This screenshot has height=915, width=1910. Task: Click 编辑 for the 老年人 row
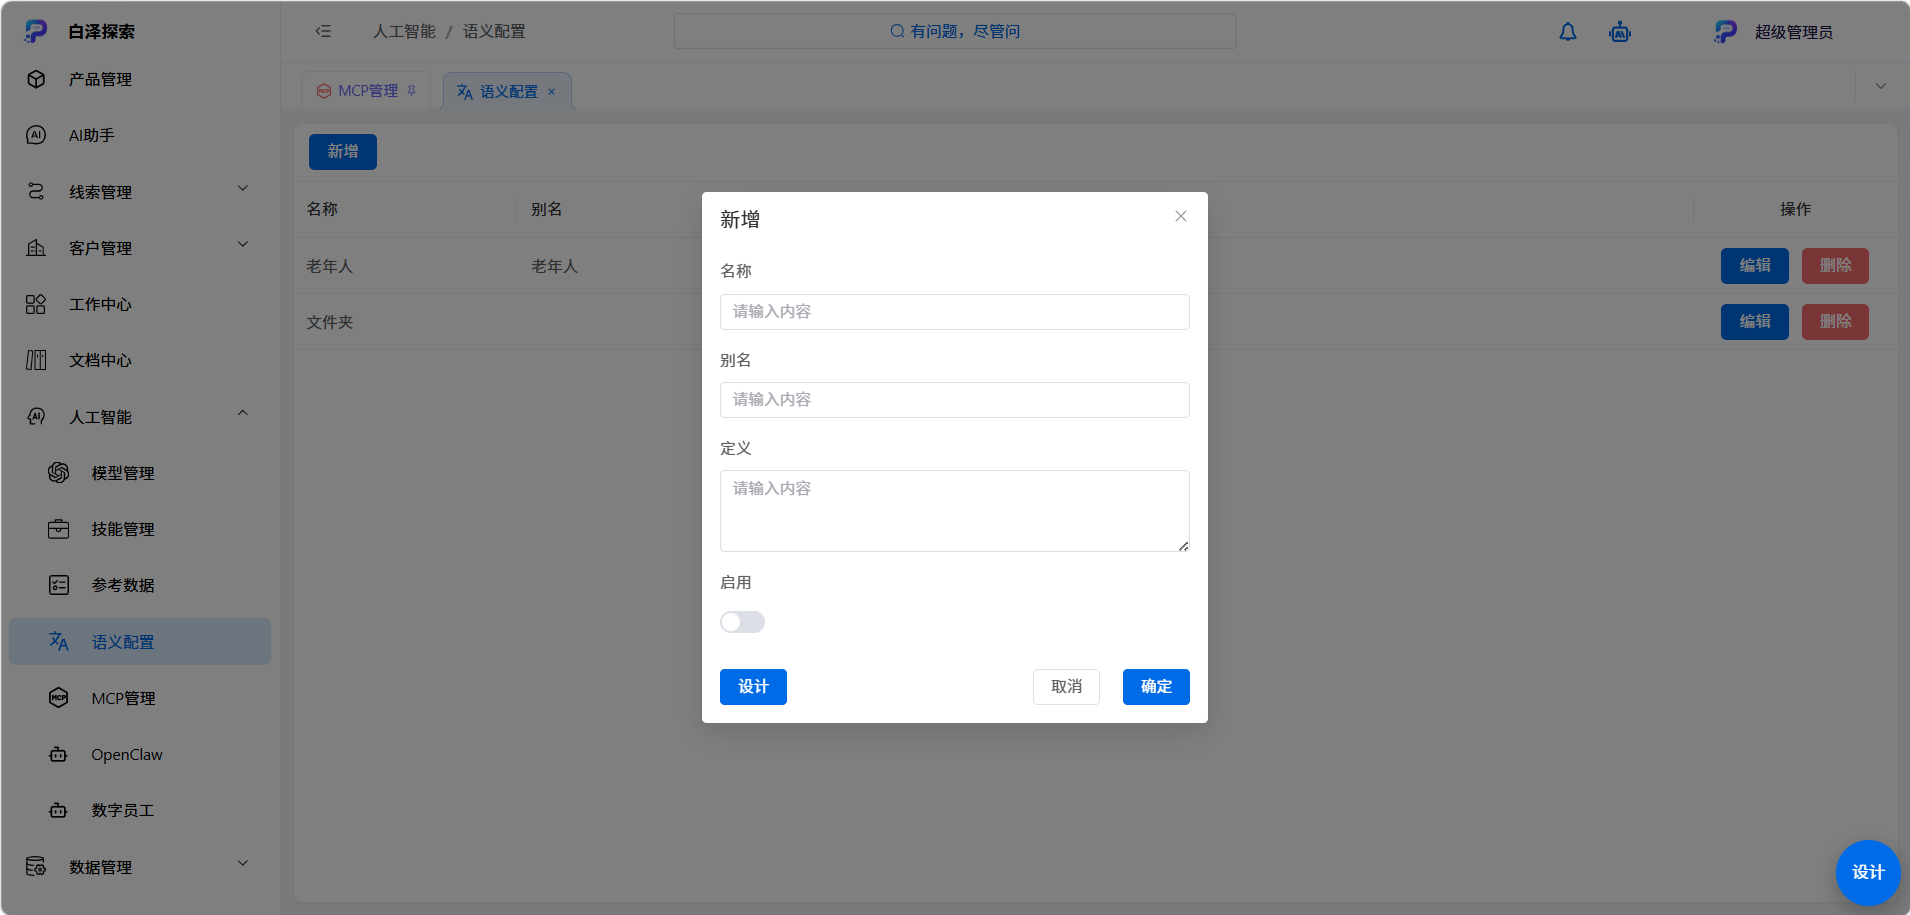[1755, 266]
